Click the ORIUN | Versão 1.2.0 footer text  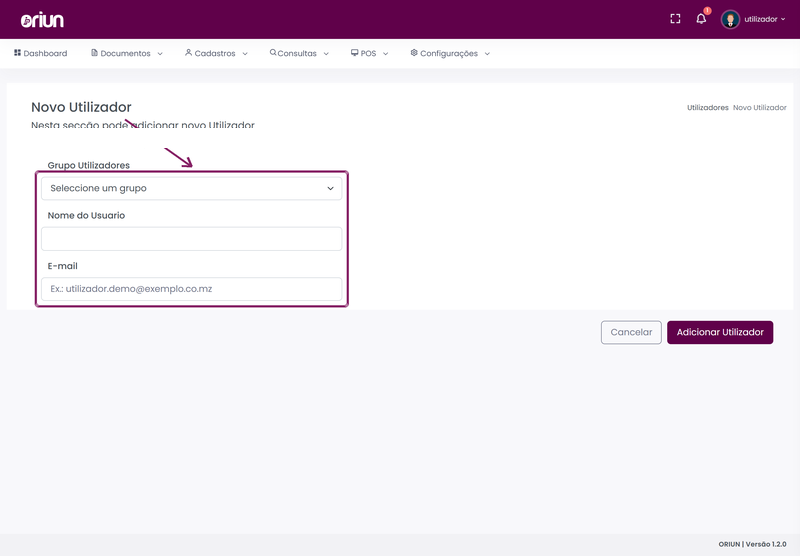752,544
